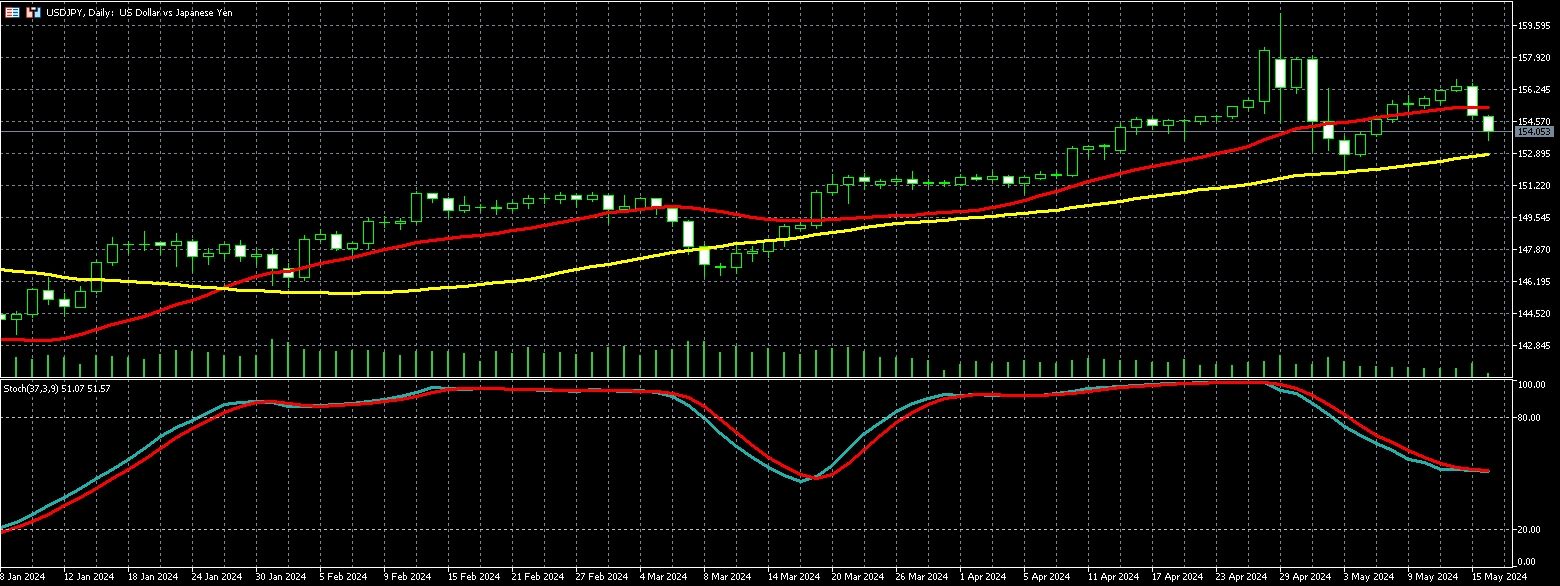Click the 17 Apr 2024 date label

pyautogui.click(x=1177, y=577)
